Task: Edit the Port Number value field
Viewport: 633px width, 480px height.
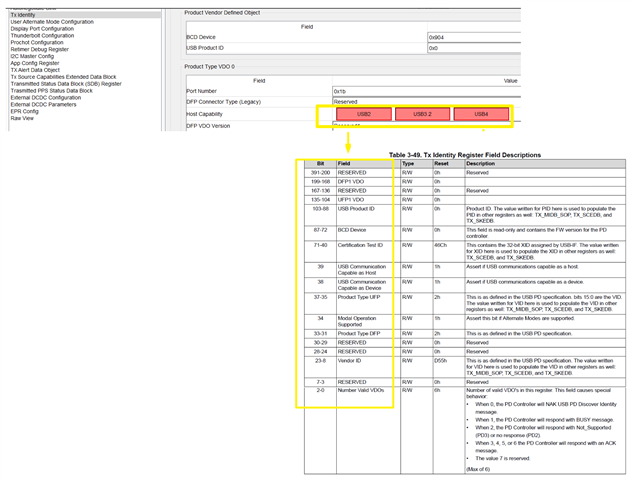Action: point(427,91)
